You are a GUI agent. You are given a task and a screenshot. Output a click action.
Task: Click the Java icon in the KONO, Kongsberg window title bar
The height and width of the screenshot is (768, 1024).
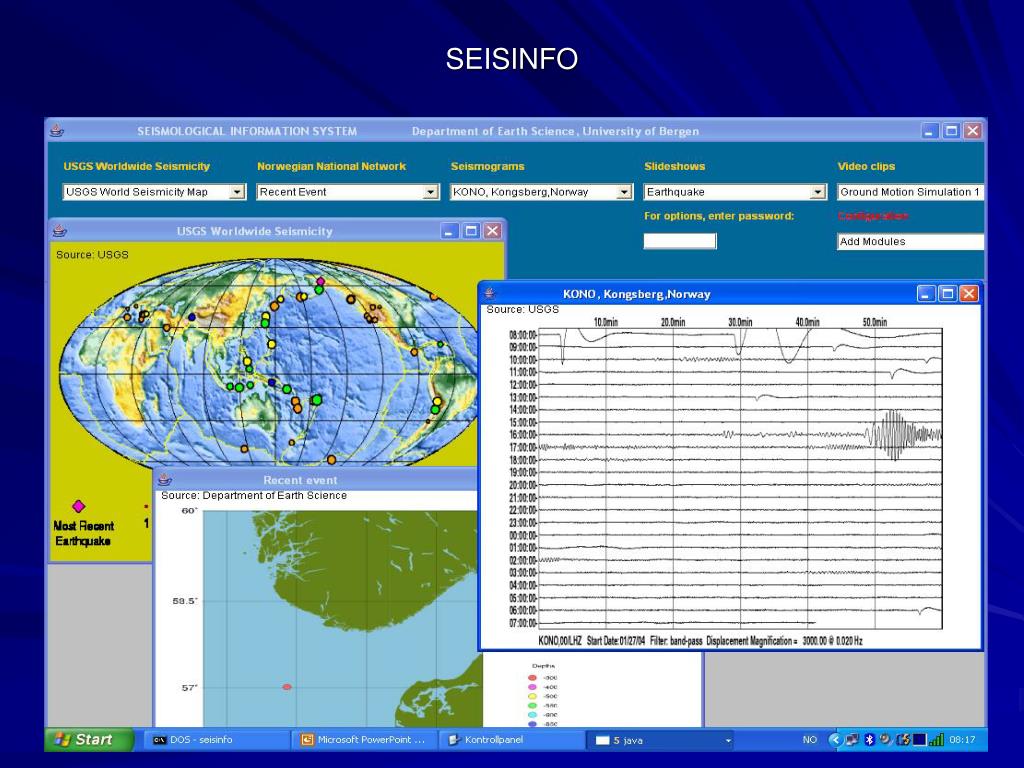(490, 294)
